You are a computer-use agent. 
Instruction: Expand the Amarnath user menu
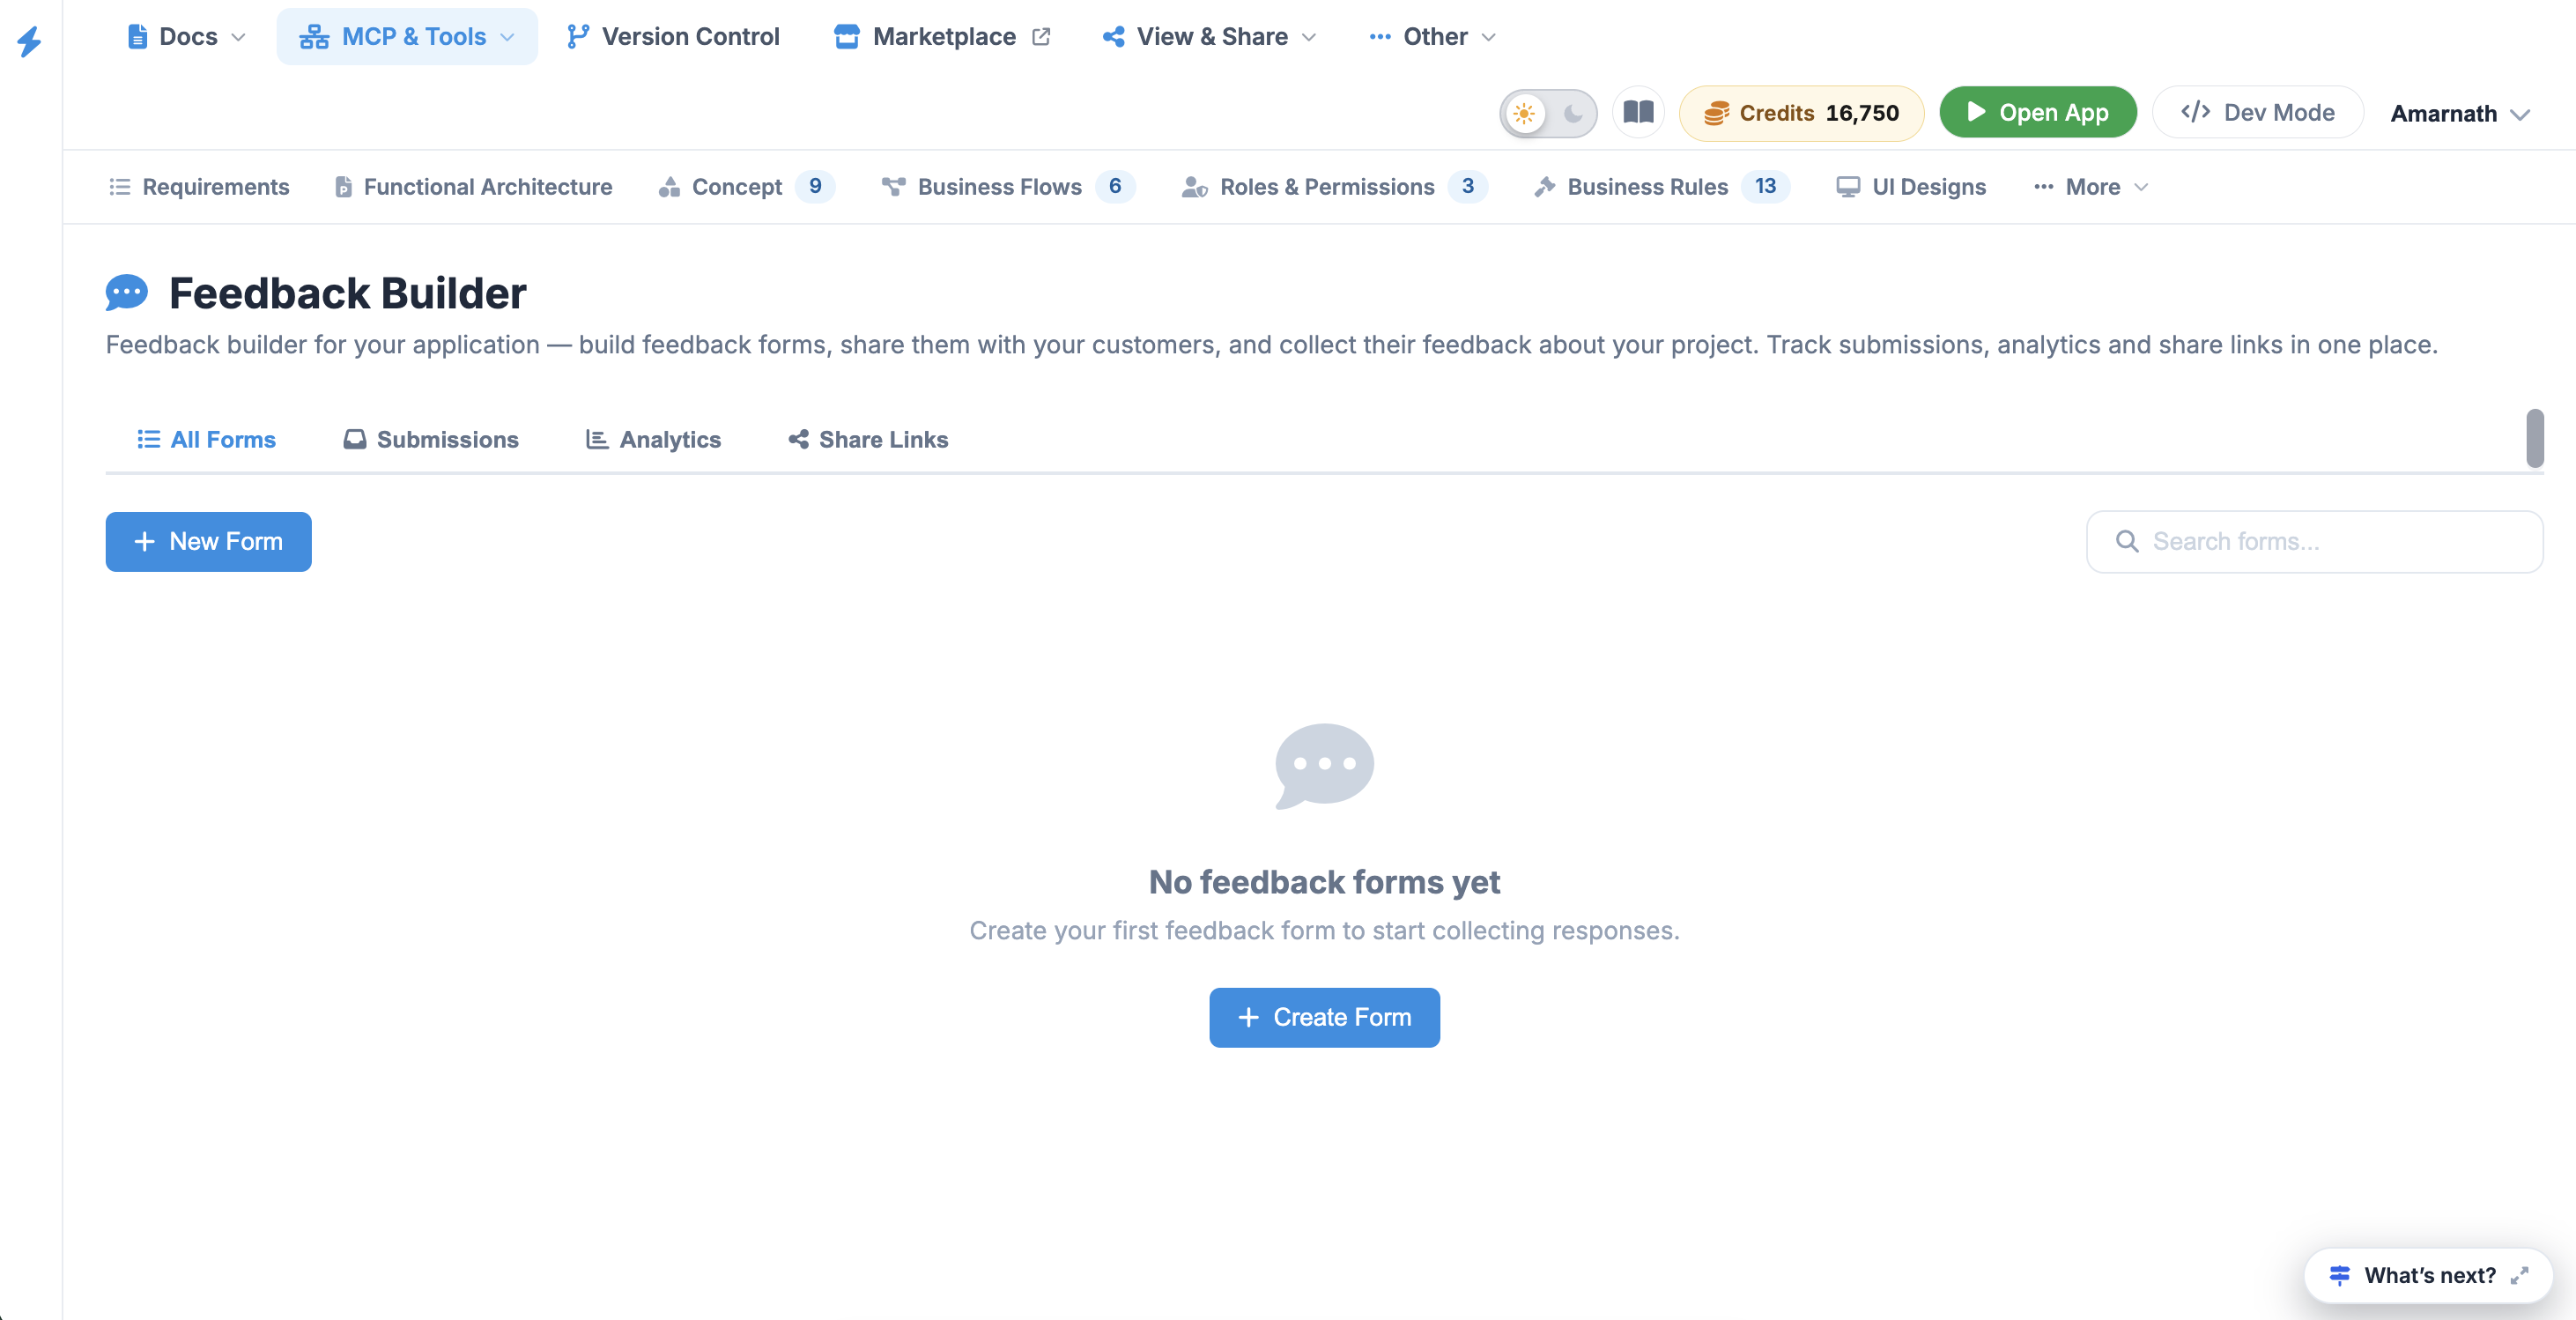tap(2459, 114)
